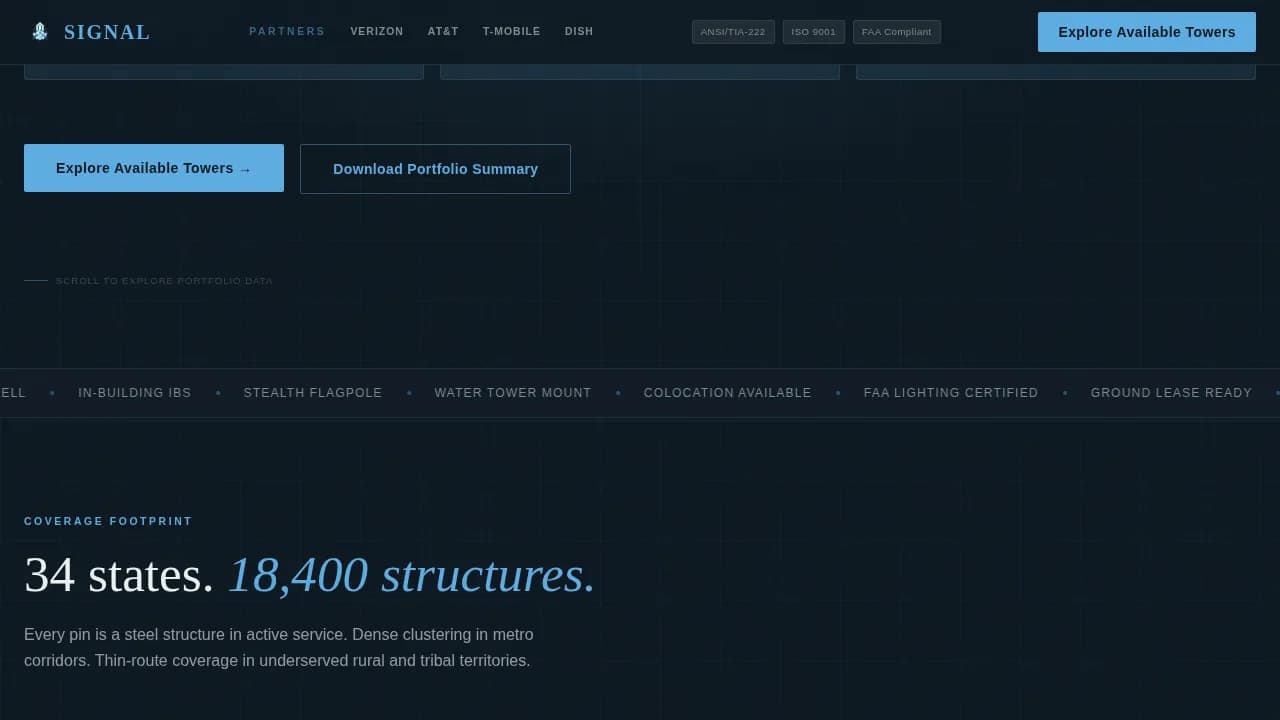Image resolution: width=1280 pixels, height=720 pixels.
Task: Click STEALTH FLAGPOLE ticker item
Action: coord(313,393)
